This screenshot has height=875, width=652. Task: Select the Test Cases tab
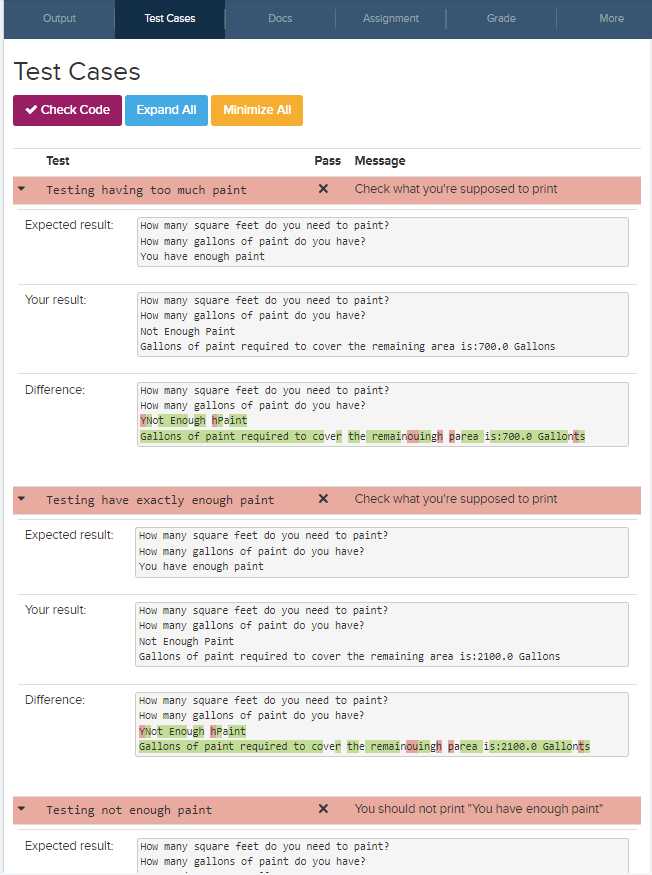click(x=169, y=18)
